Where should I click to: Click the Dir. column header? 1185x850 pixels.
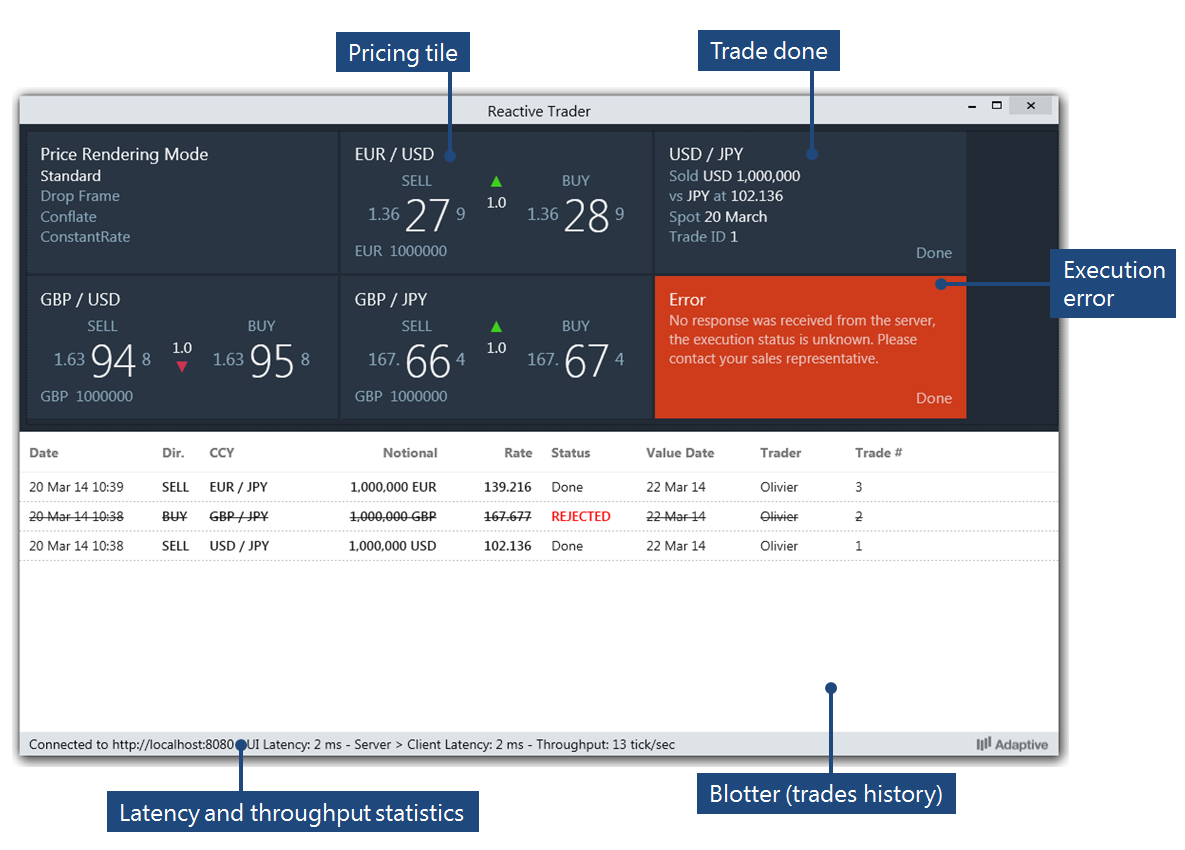tap(173, 453)
